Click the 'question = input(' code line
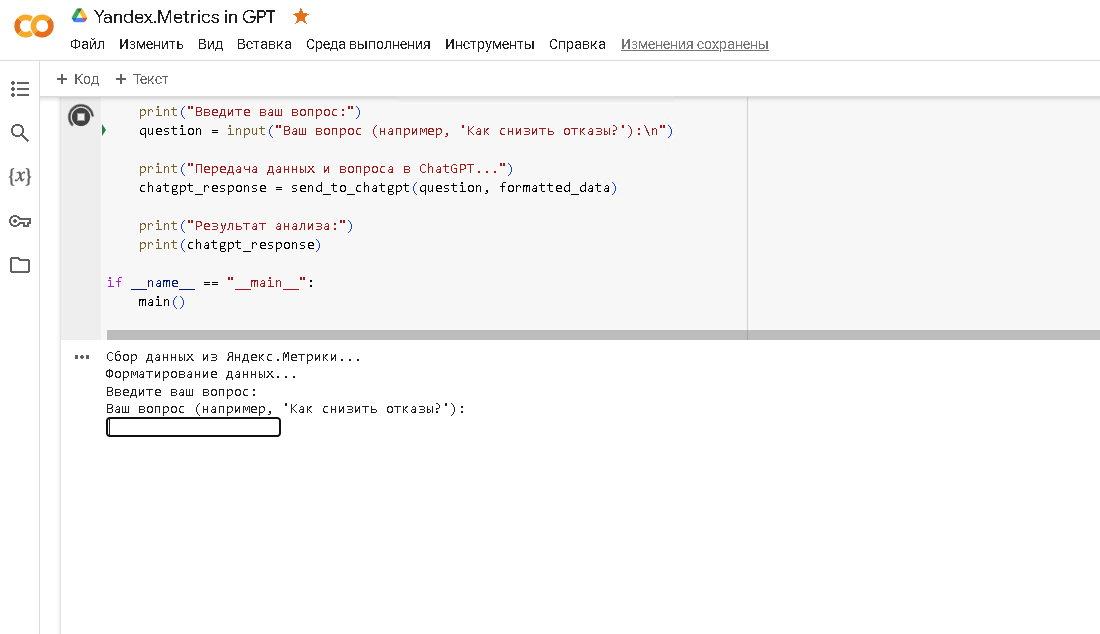Screen dimensions: 1100x634 (x=405, y=131)
